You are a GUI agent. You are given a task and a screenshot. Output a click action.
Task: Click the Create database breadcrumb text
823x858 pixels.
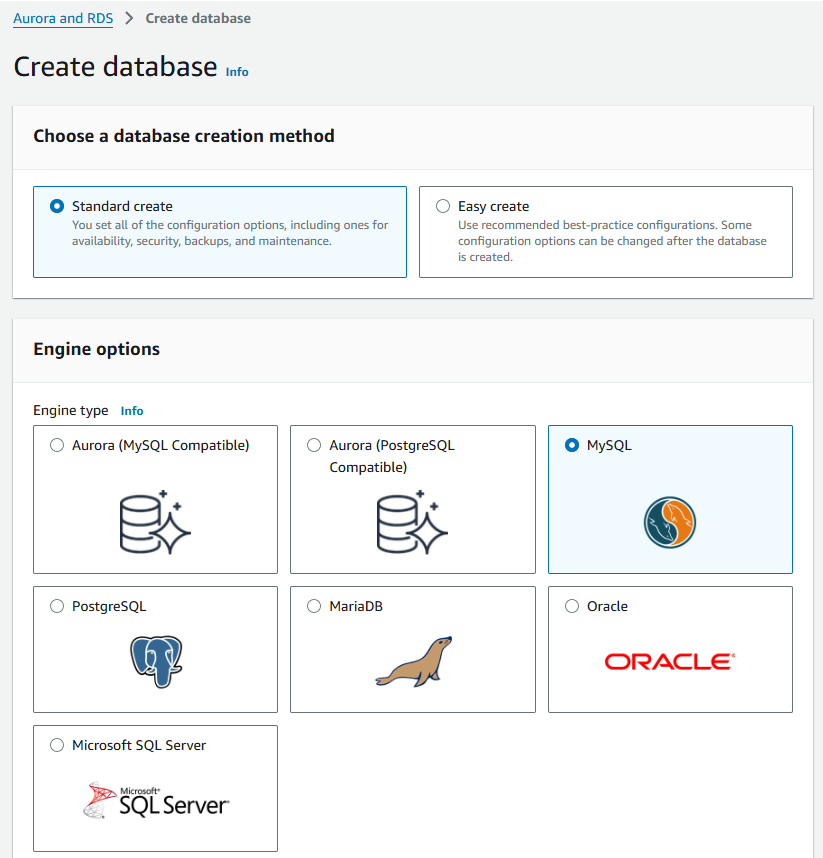(198, 19)
